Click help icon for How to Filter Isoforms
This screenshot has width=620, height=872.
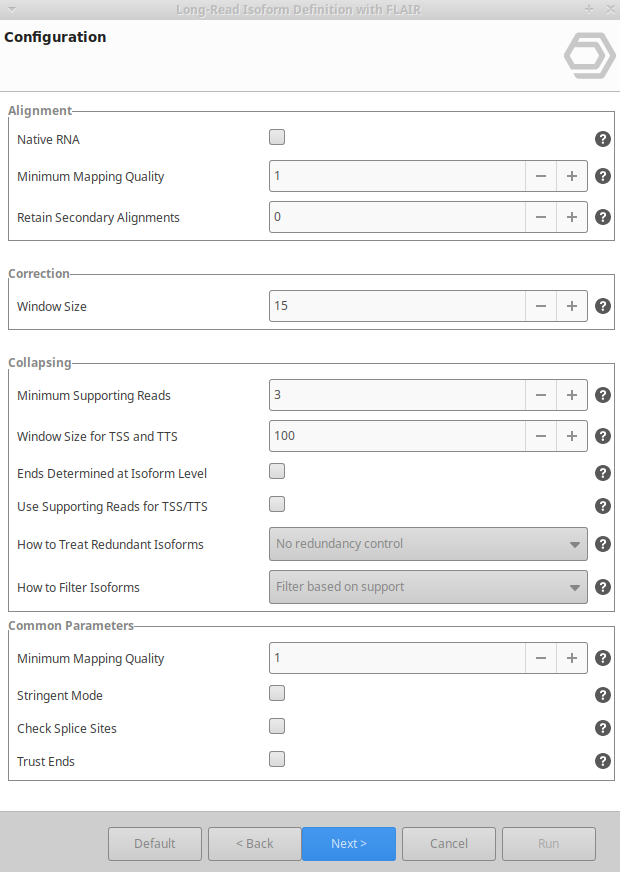point(603,587)
